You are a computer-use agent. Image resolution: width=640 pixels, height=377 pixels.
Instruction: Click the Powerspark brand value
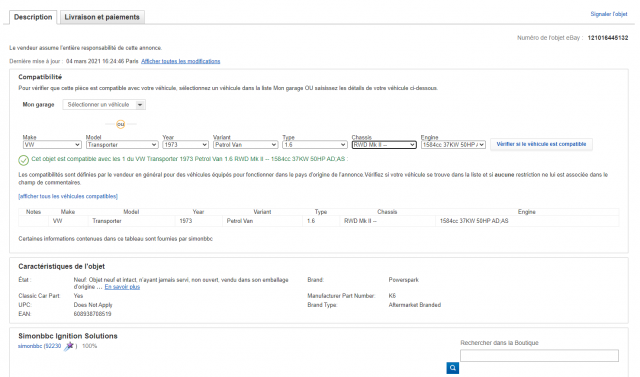click(x=404, y=280)
